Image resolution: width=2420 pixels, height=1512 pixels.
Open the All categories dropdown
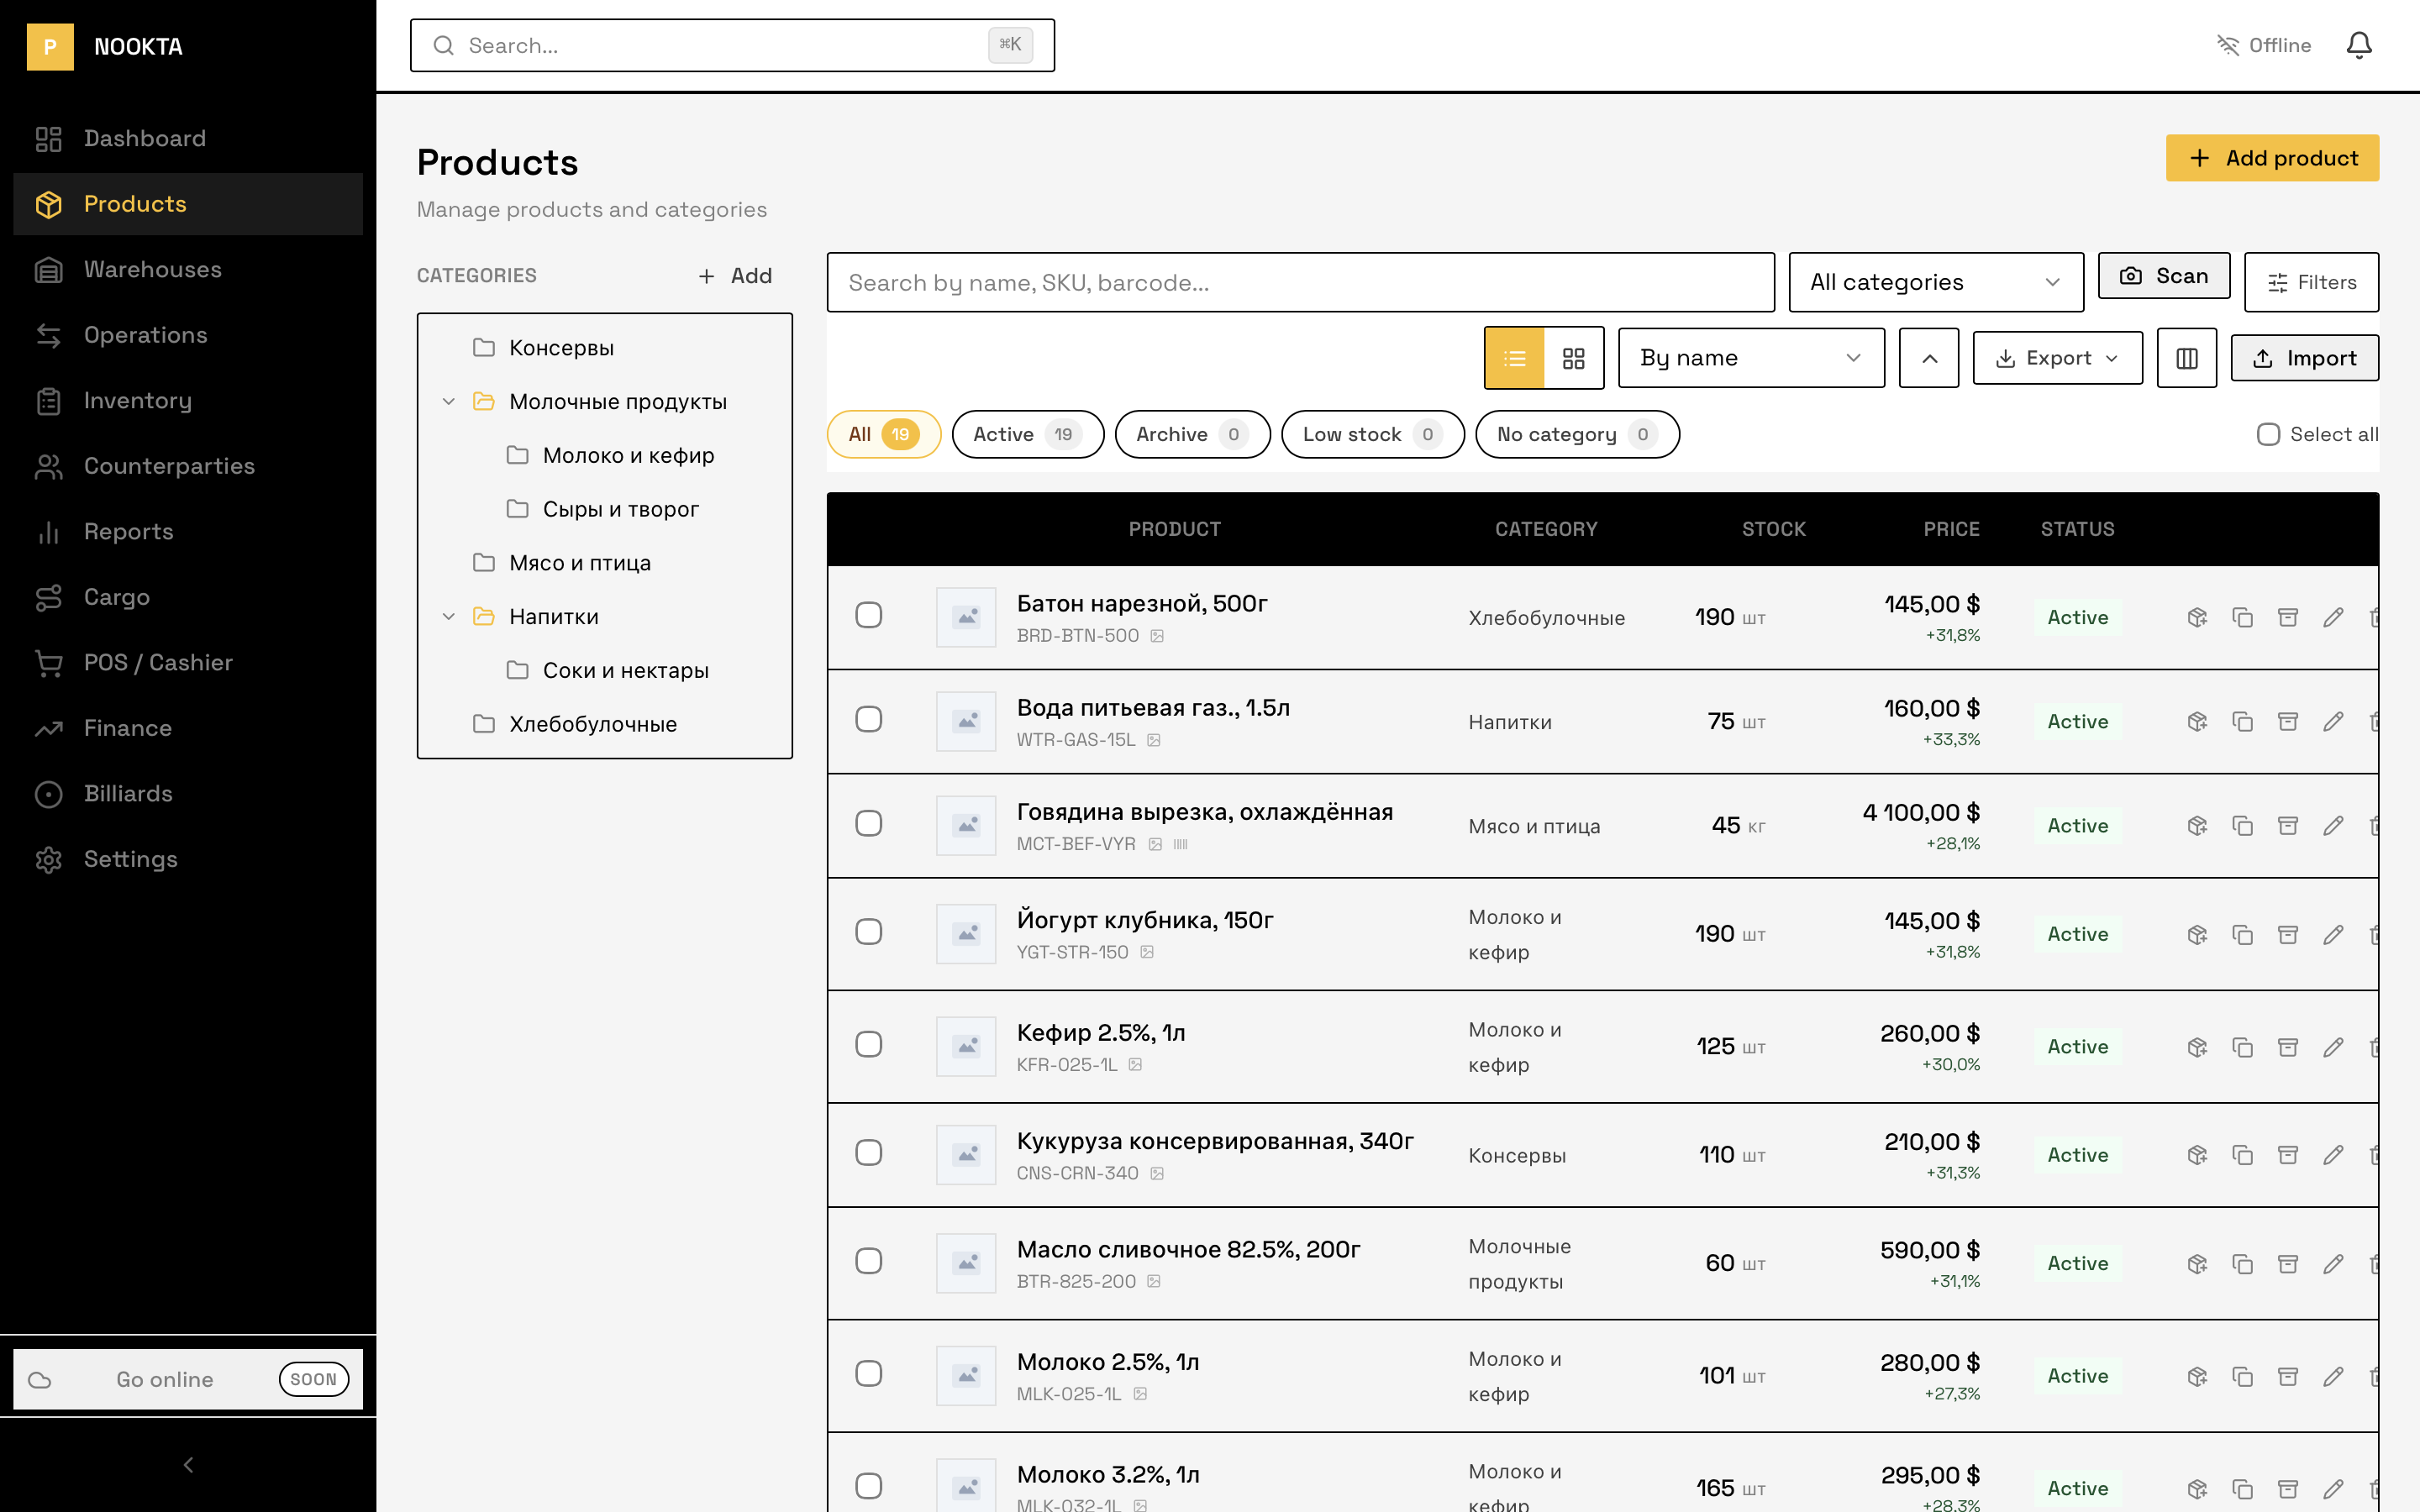pyautogui.click(x=1936, y=282)
